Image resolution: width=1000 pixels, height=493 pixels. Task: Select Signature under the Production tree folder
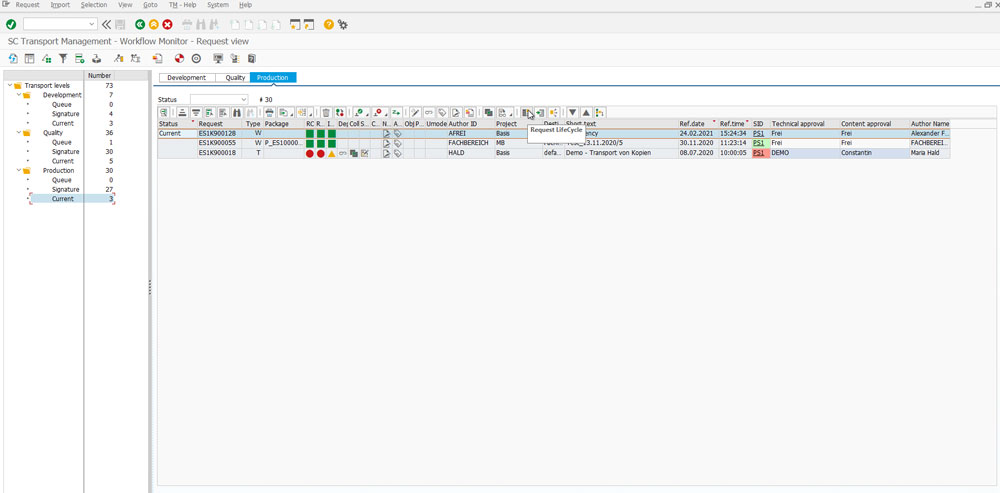66,189
